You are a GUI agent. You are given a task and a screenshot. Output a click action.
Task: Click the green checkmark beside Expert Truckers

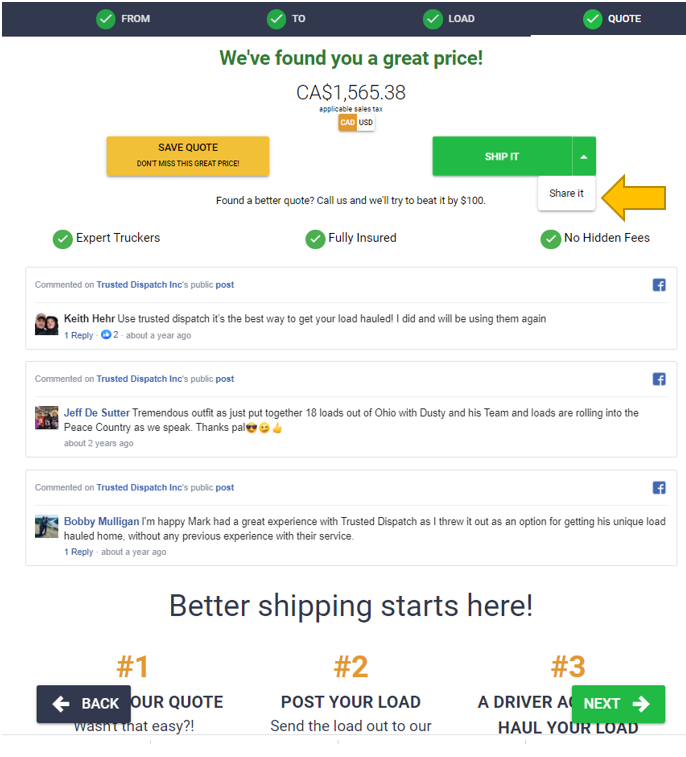tap(63, 239)
